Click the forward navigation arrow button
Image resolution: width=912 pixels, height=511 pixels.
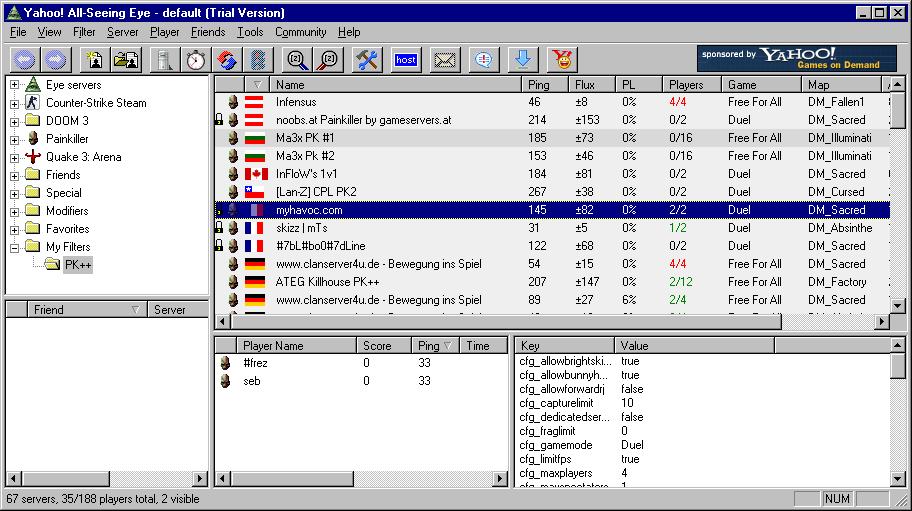pos(55,59)
